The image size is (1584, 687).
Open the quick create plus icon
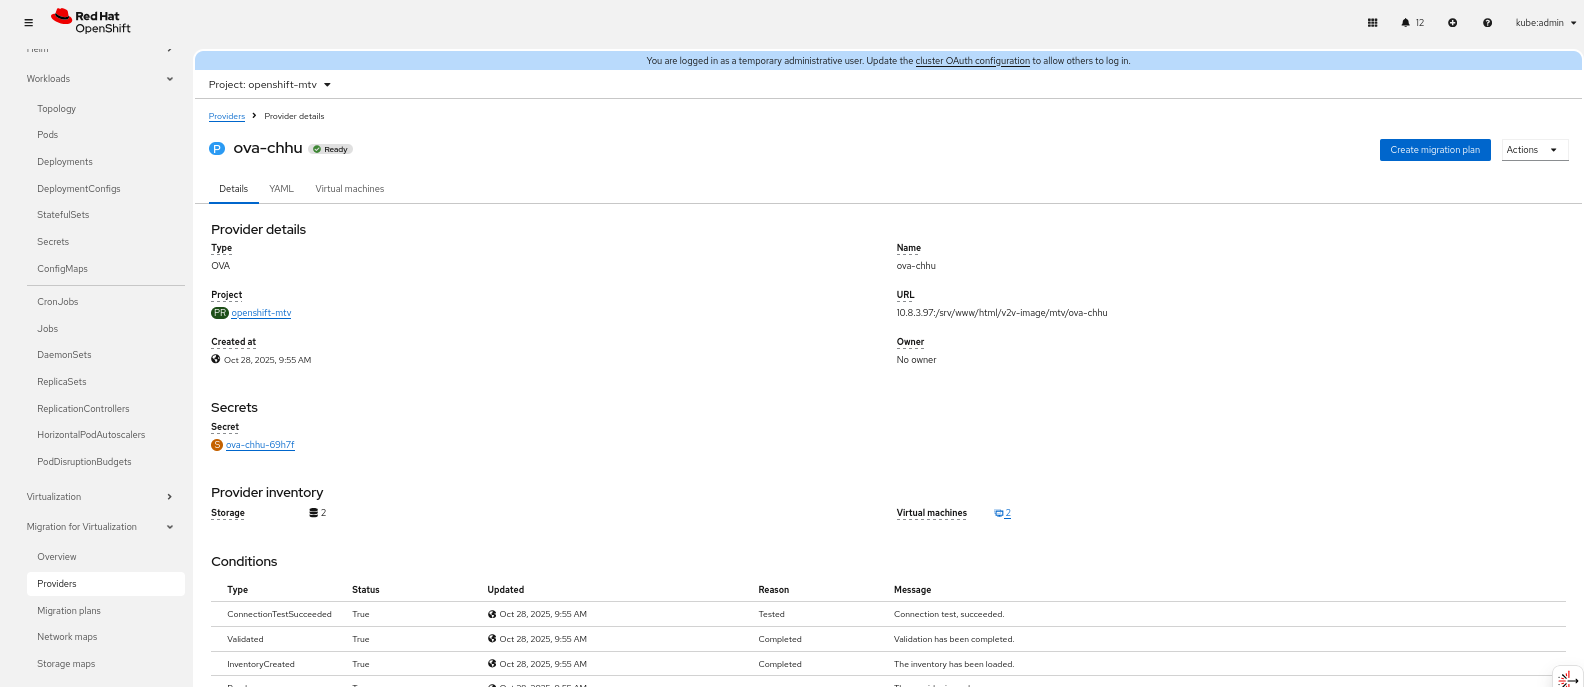(x=1452, y=22)
